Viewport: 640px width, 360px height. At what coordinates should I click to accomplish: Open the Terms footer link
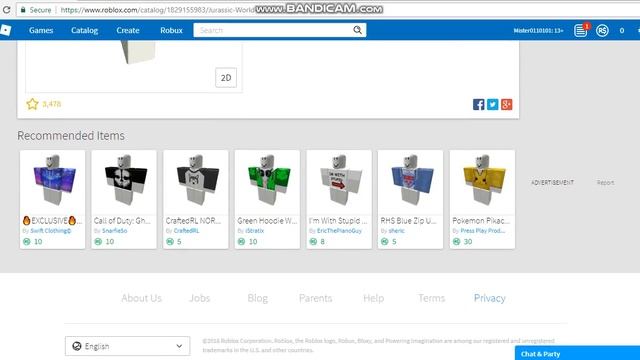[431, 298]
